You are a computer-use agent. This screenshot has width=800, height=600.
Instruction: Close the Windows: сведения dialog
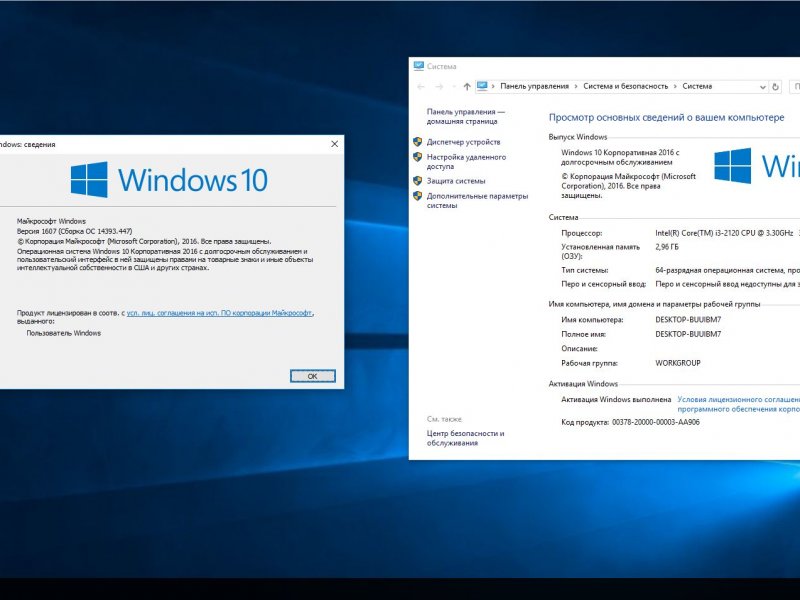[335, 144]
